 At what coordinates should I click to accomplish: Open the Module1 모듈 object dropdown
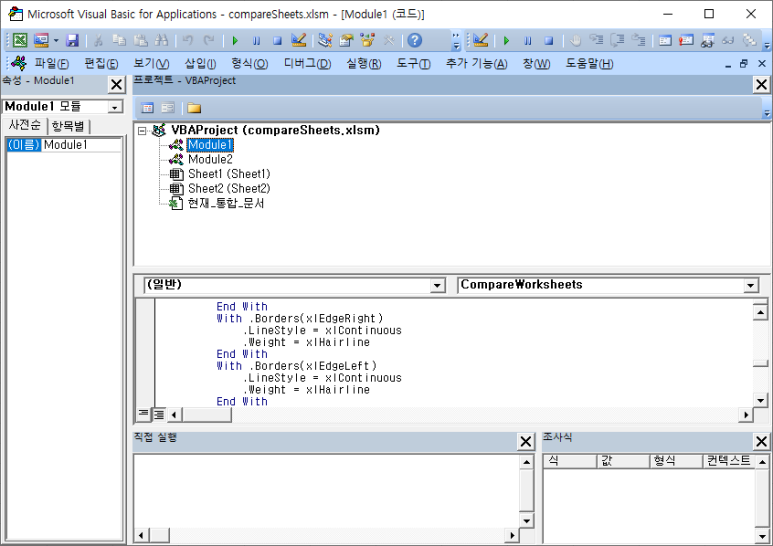(115, 107)
